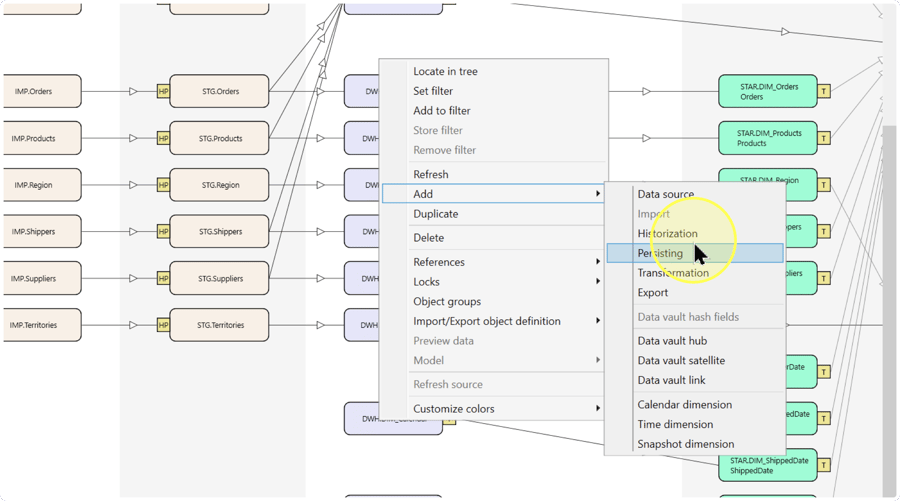Click the vertical scrollbar on the diagram

coord(889,310)
